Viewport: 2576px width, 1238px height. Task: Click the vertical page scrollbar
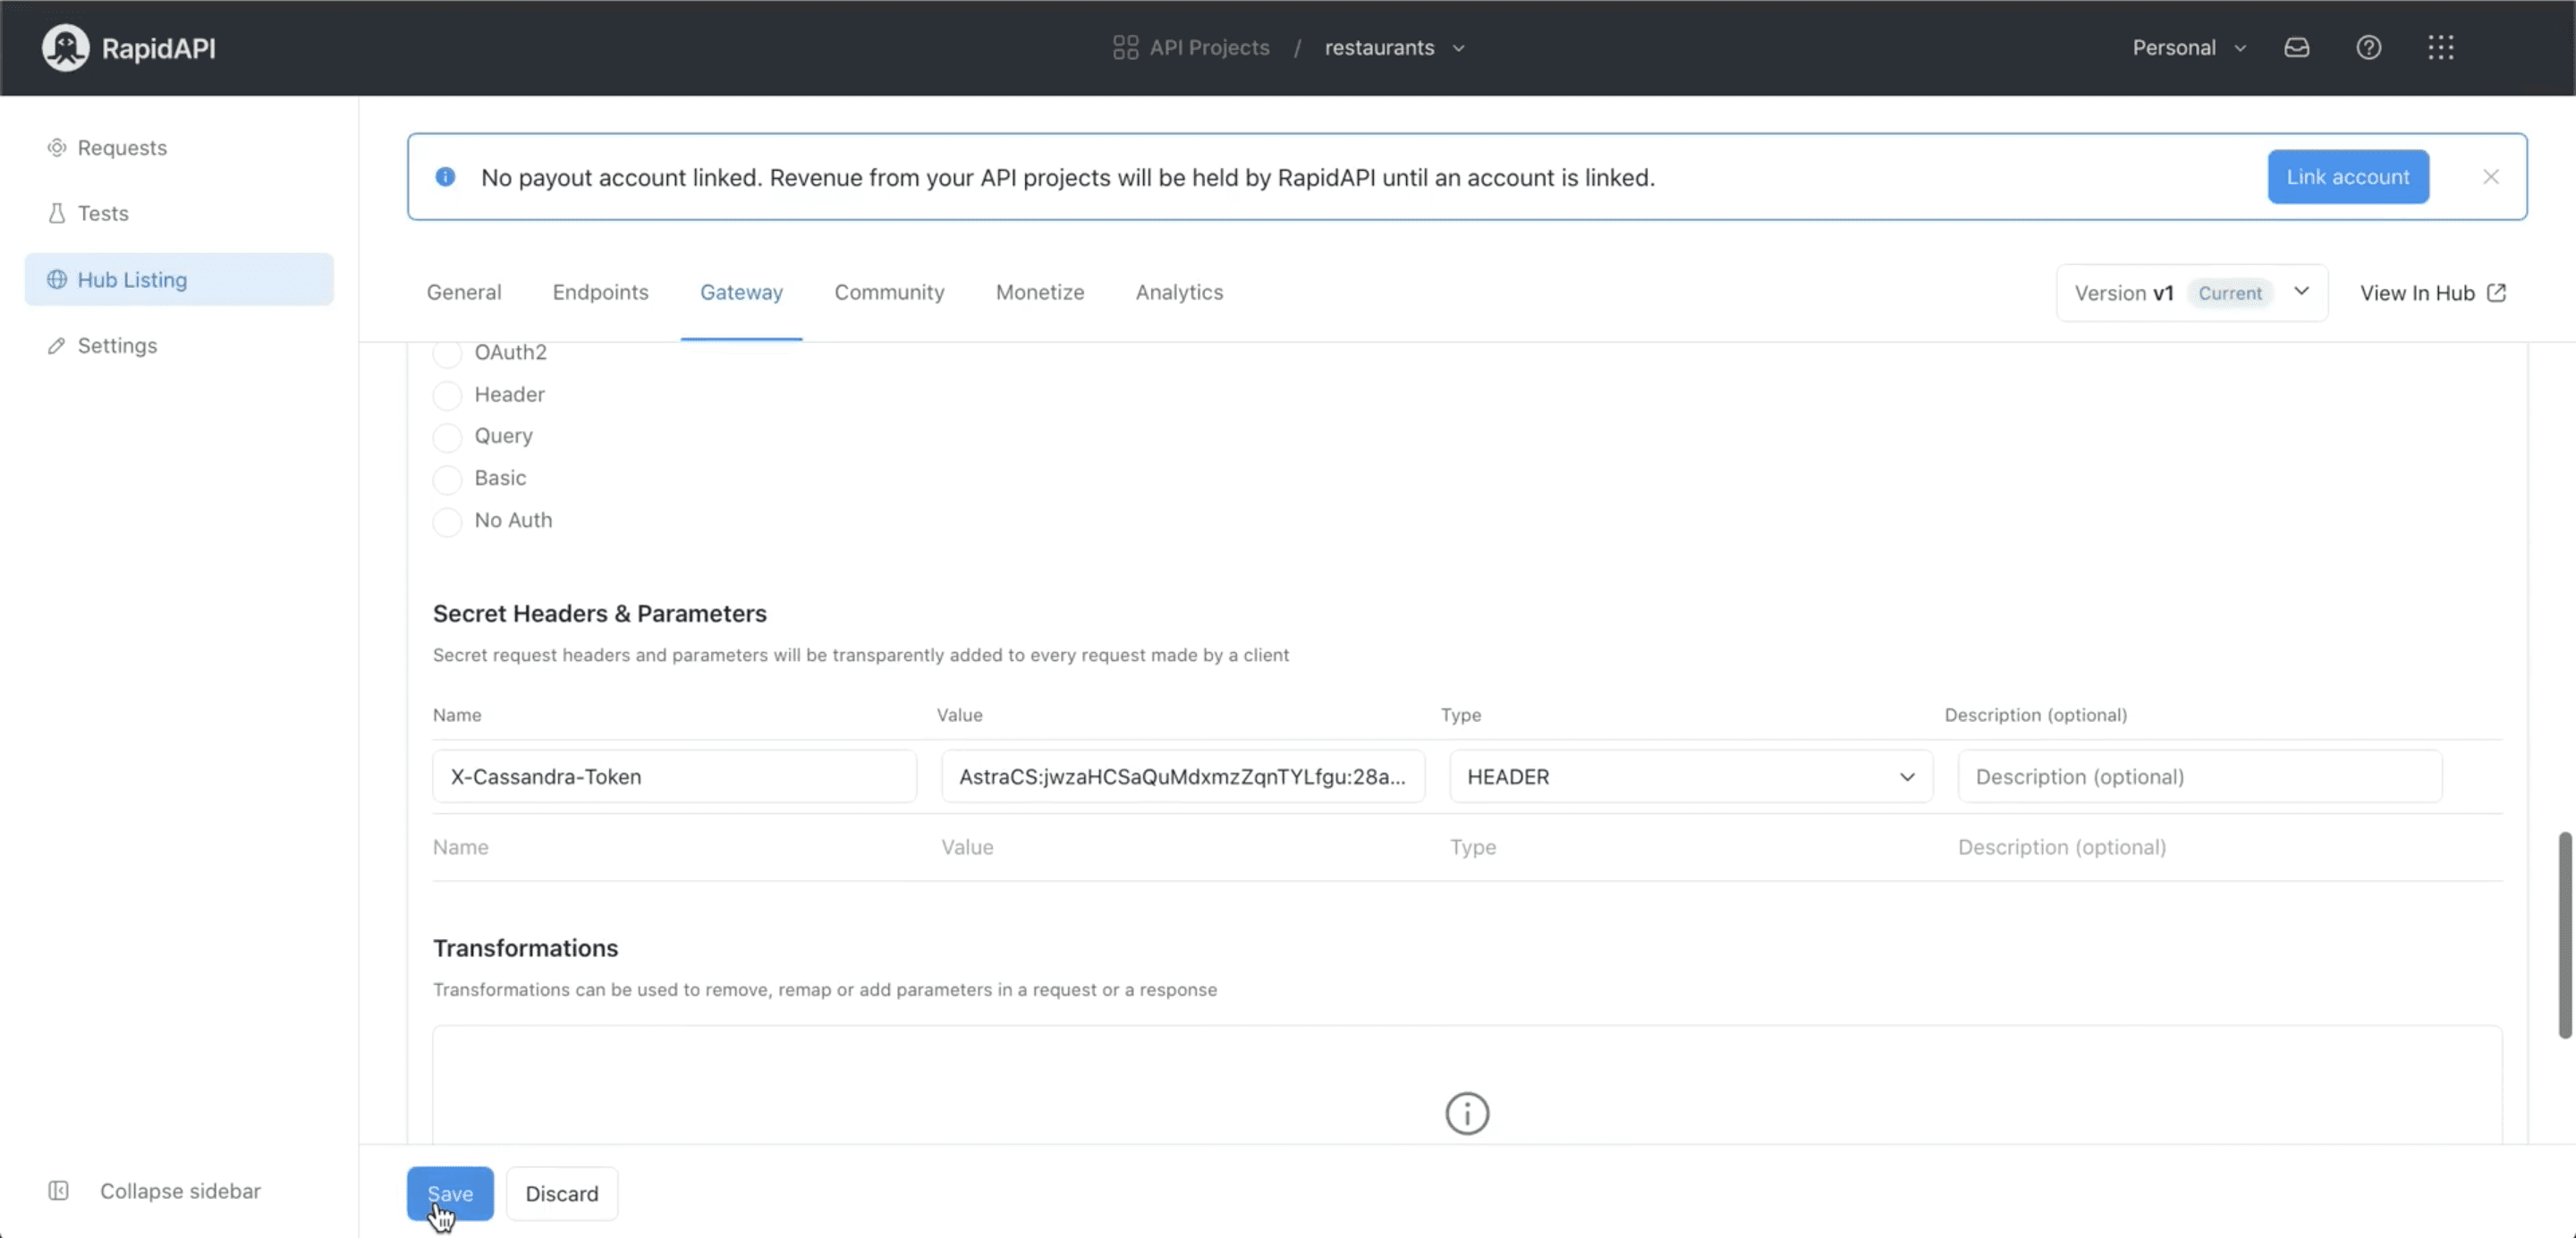click(2565, 935)
